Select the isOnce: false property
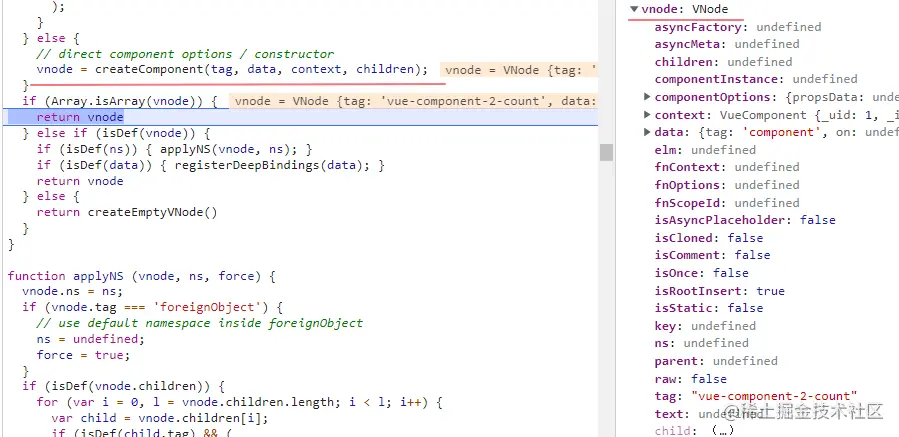The height and width of the screenshot is (437, 899). point(702,273)
